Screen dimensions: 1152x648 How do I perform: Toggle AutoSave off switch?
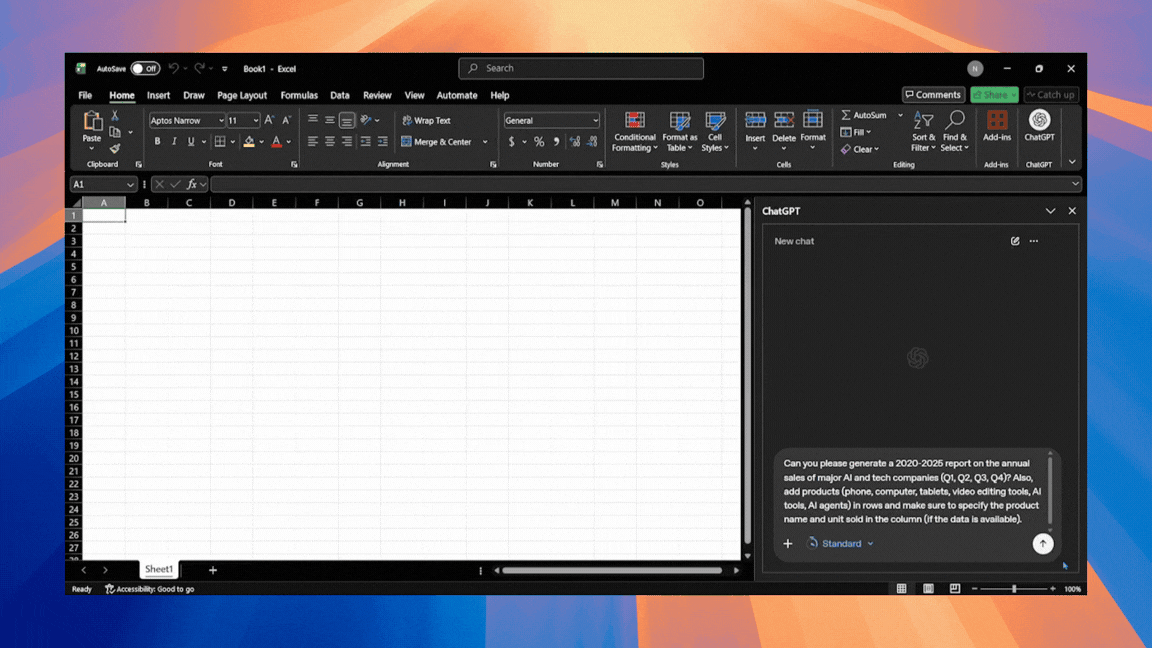click(x=145, y=68)
